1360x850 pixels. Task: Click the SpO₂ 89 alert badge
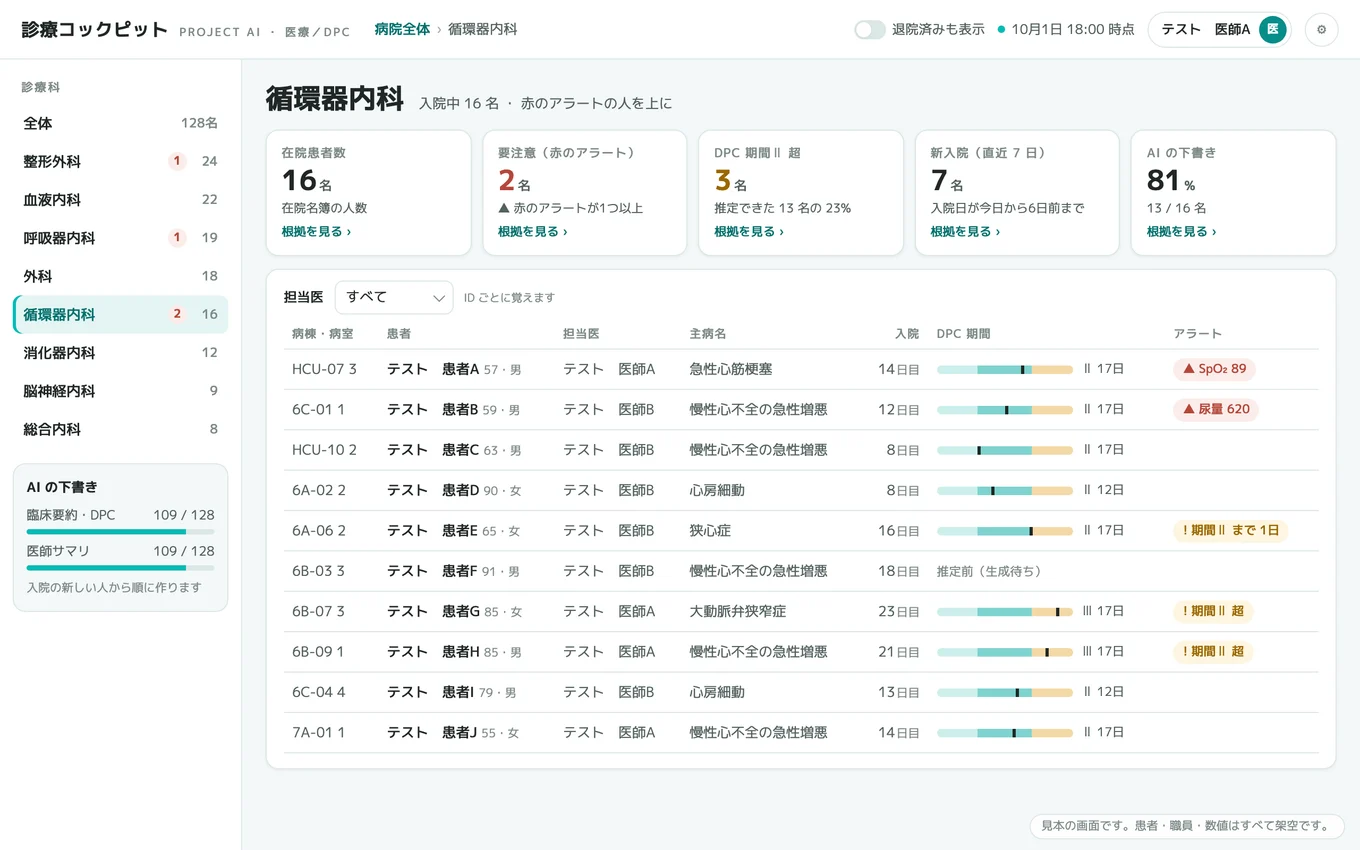pos(1214,369)
